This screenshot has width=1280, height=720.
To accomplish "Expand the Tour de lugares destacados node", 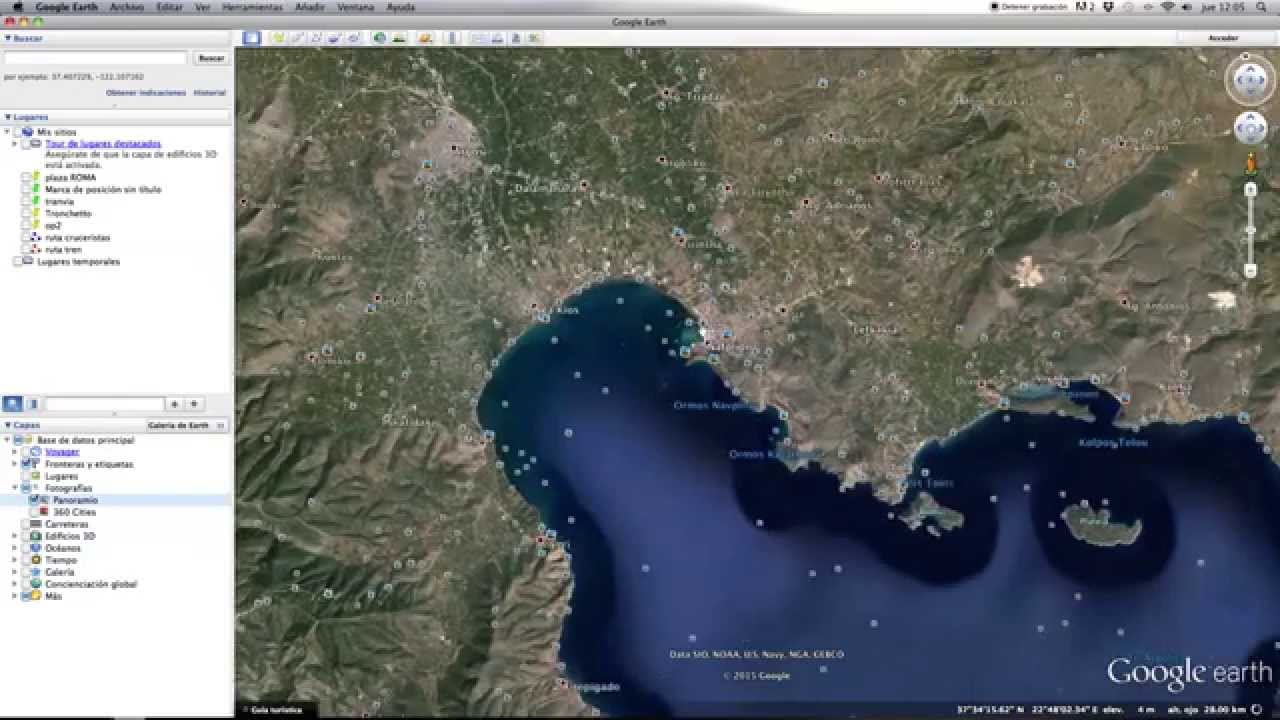I will pyautogui.click(x=15, y=144).
